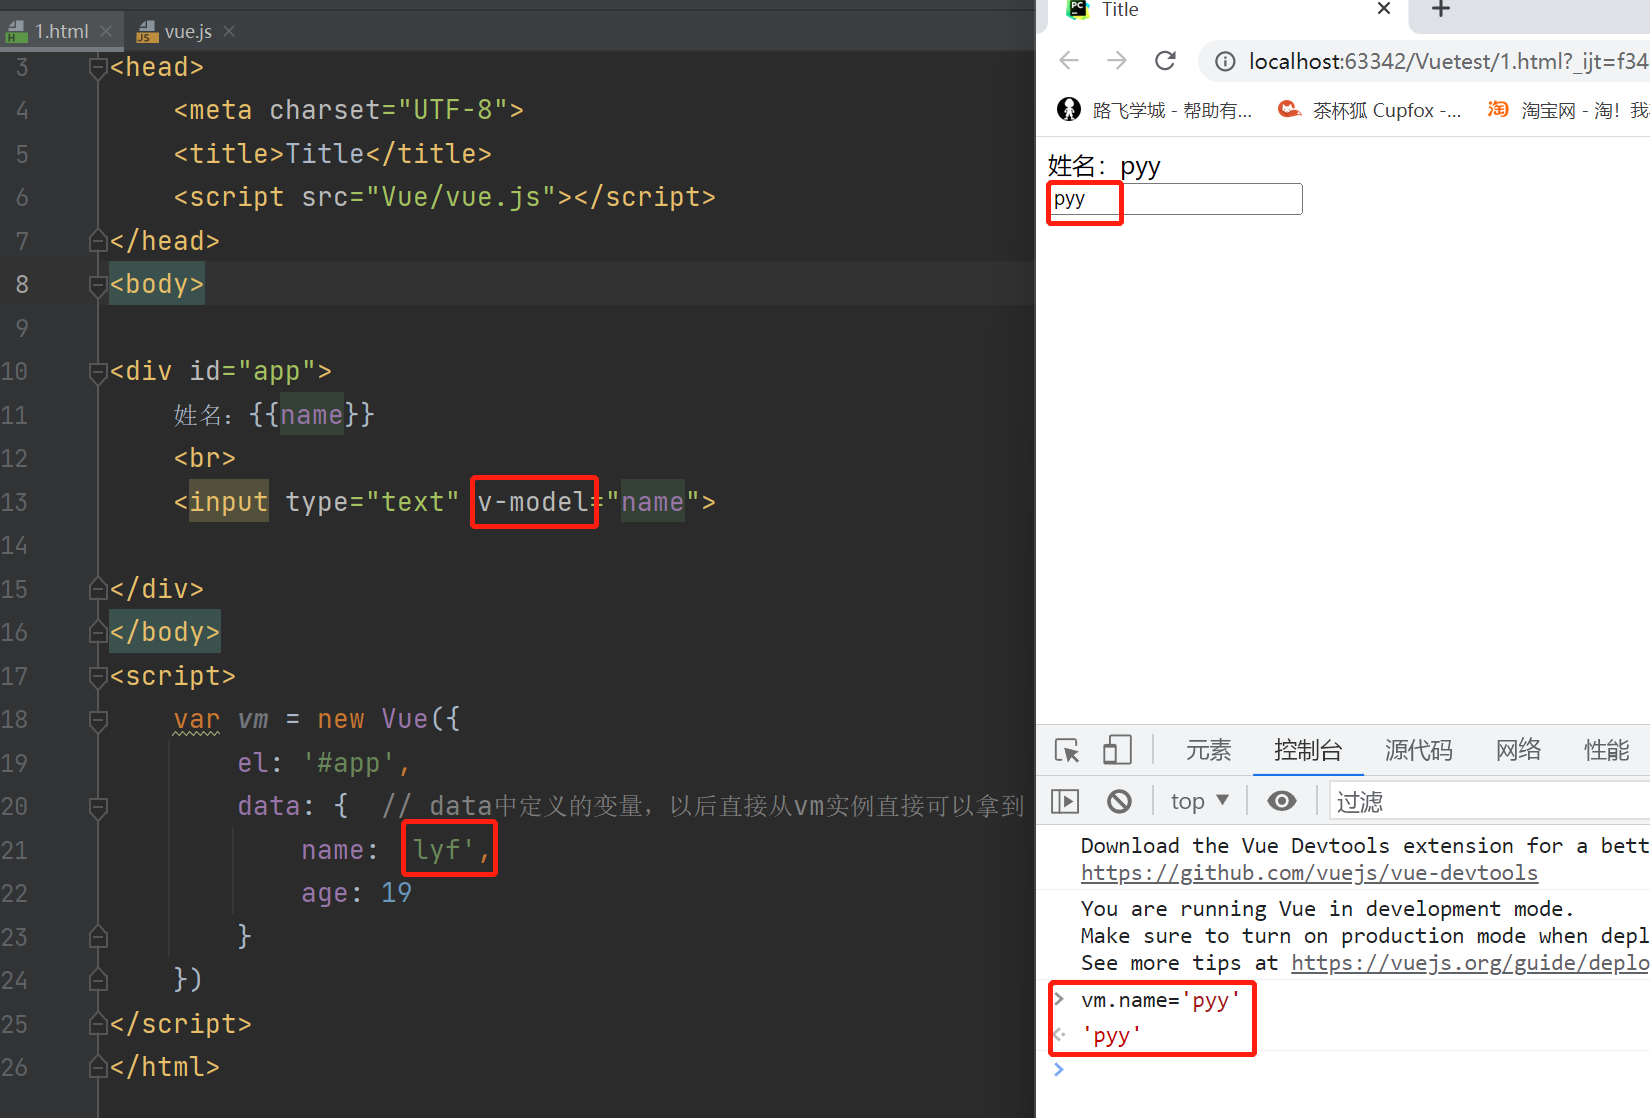This screenshot has width=1650, height=1118.
Task: Collapse the </html> fold marker
Action: [x=98, y=1067]
